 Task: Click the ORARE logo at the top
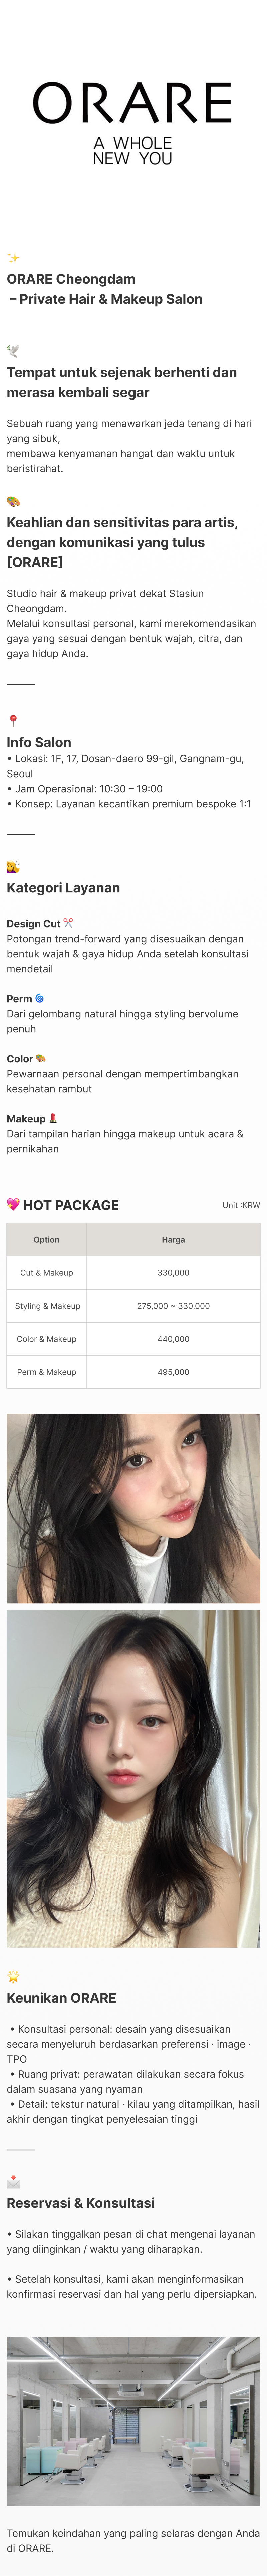coord(133,103)
